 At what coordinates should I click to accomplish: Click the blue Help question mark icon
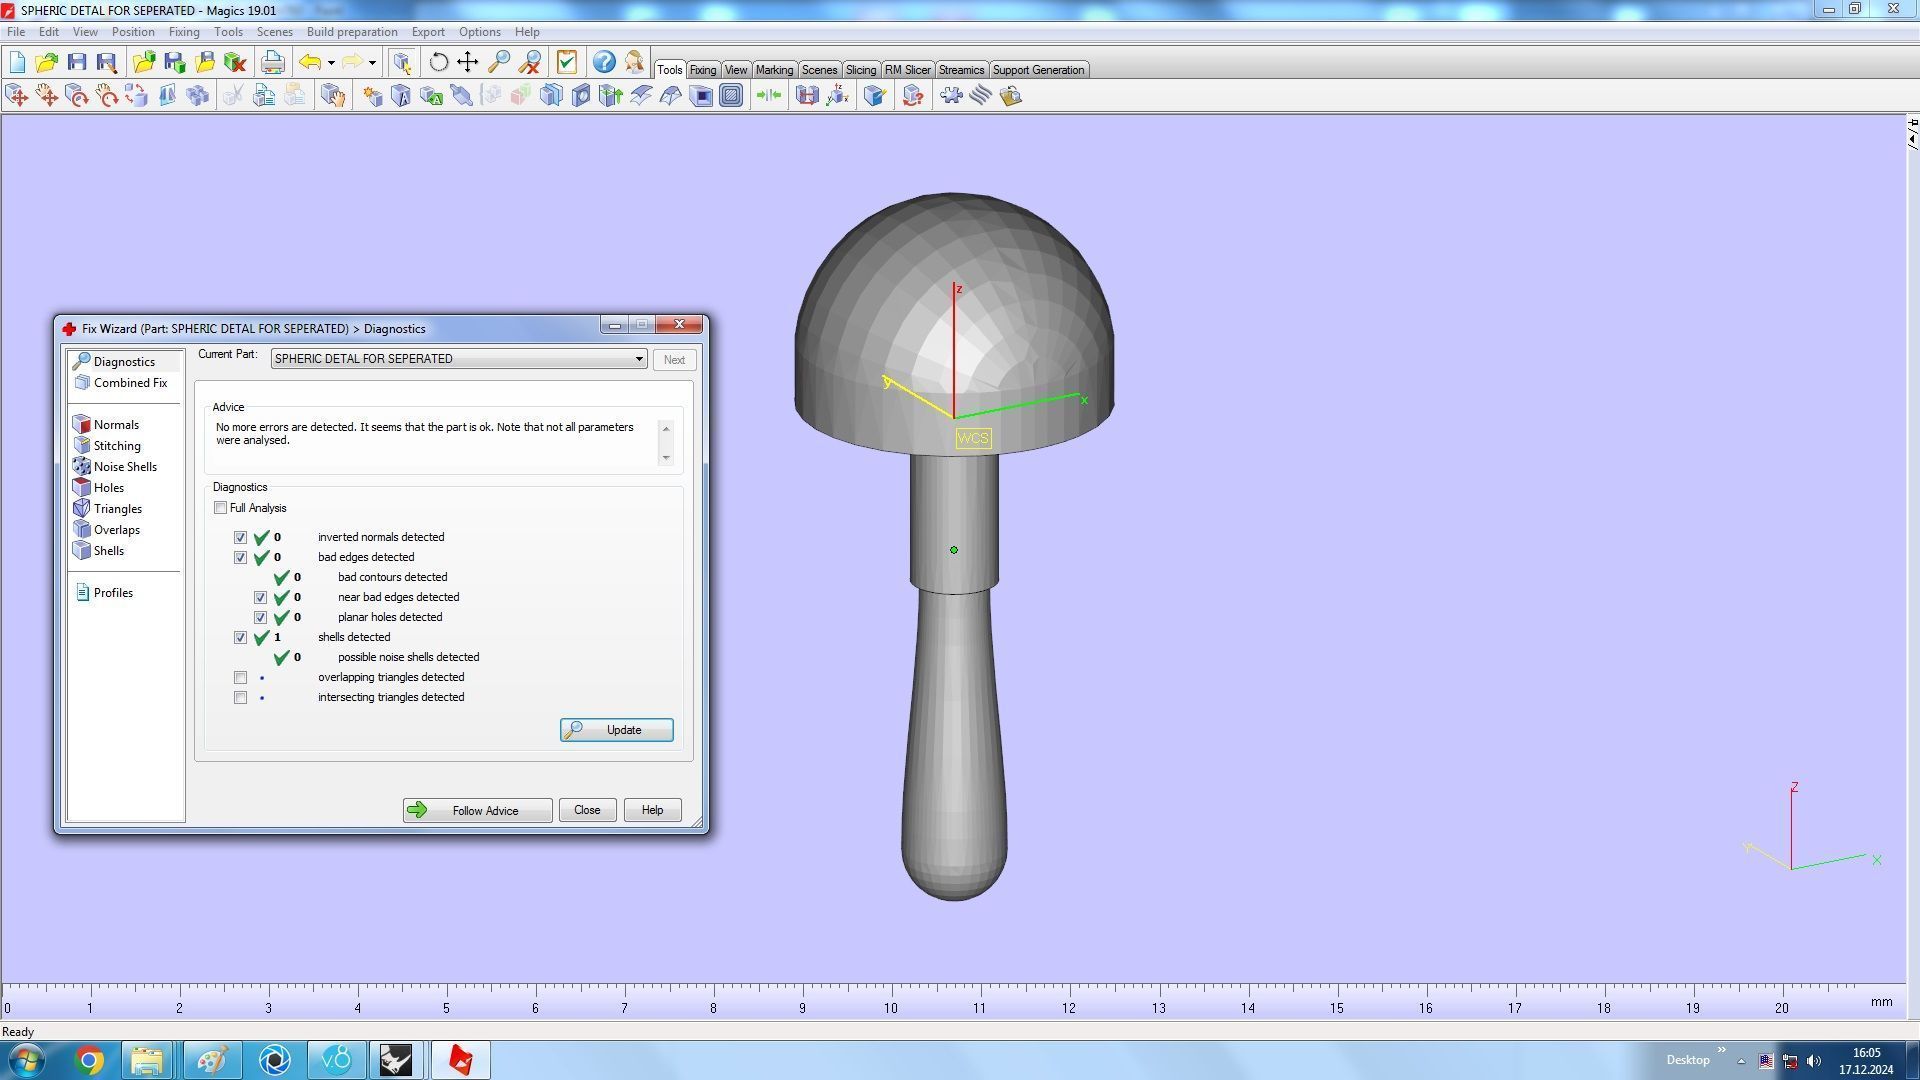(x=604, y=62)
